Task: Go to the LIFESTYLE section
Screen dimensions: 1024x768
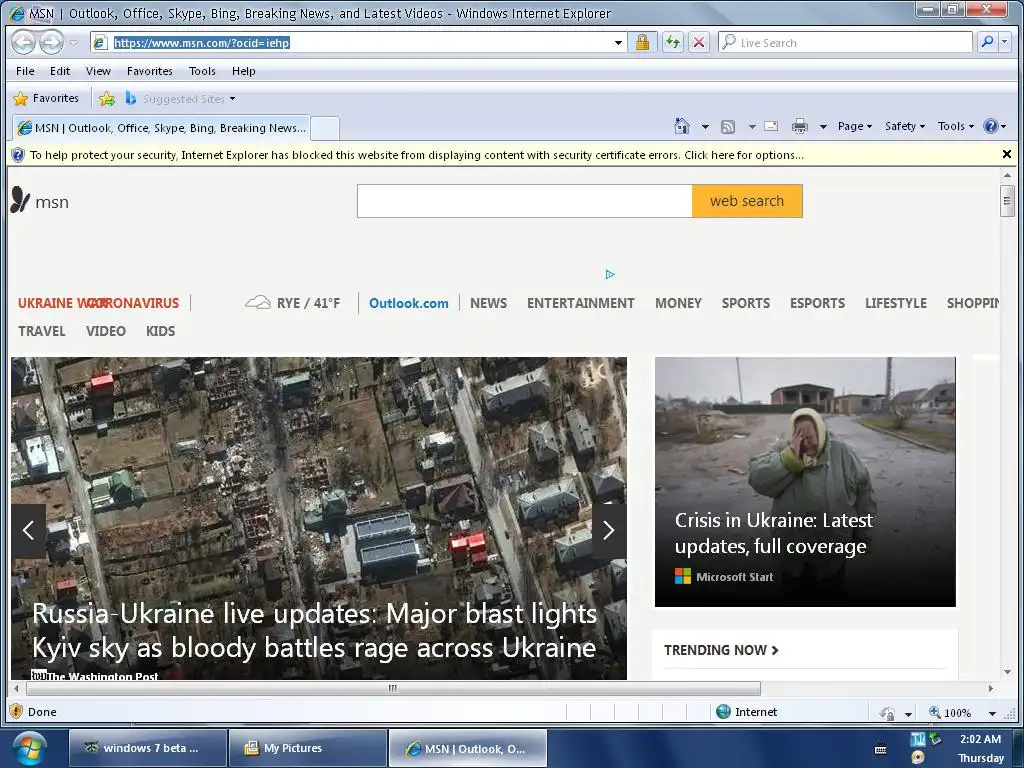Action: [x=896, y=303]
